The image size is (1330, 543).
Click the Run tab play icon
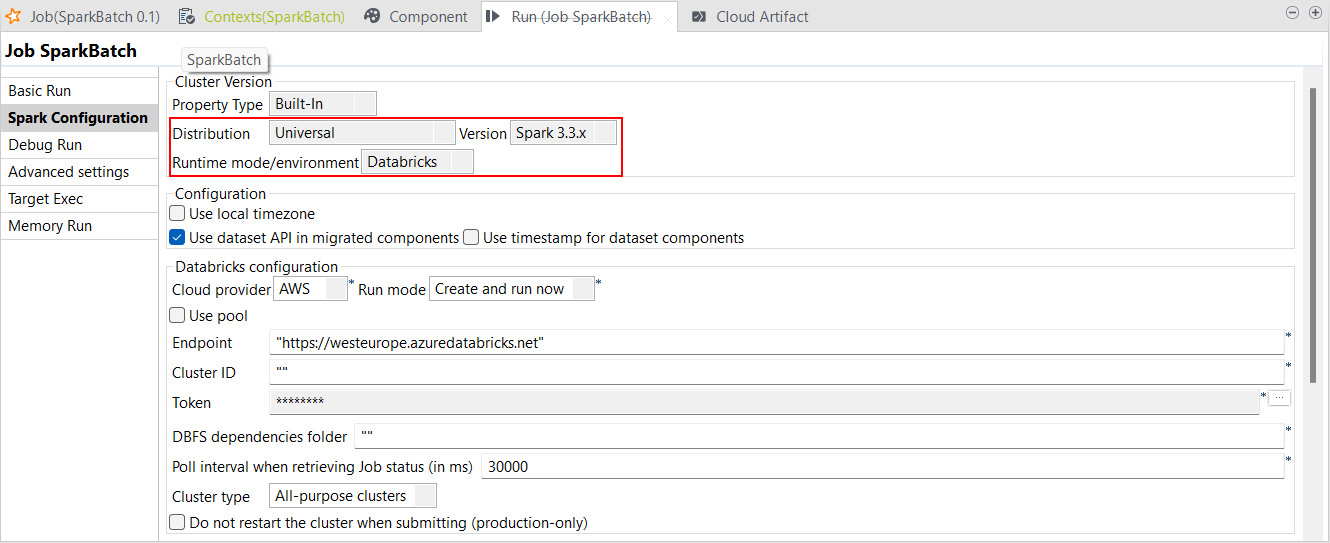point(494,17)
